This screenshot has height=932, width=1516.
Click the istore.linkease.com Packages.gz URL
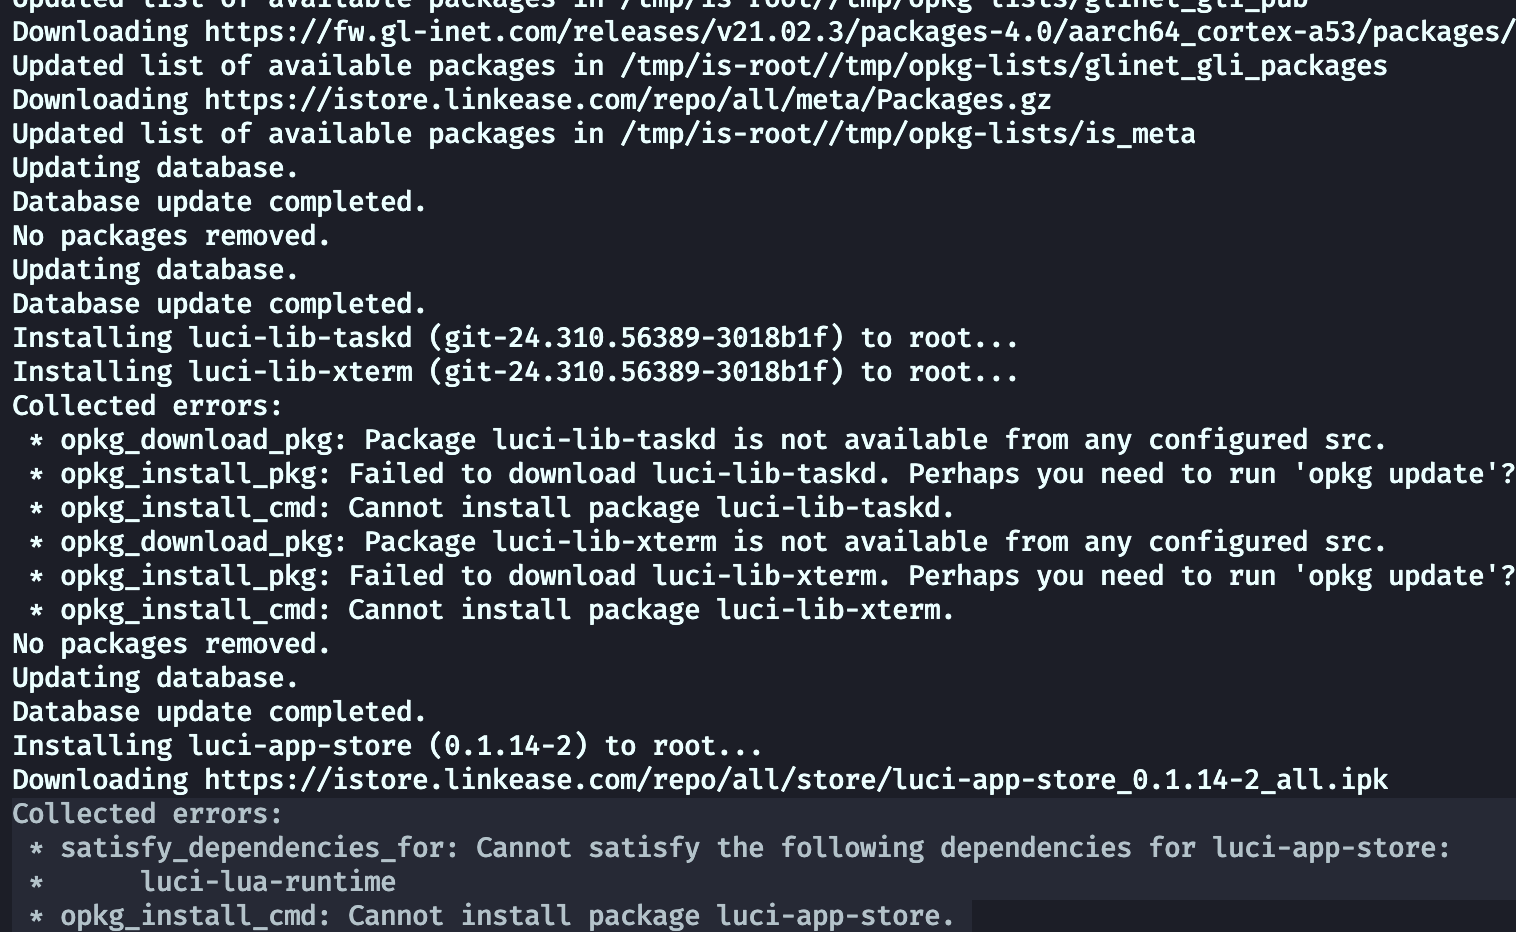pyautogui.click(x=628, y=100)
